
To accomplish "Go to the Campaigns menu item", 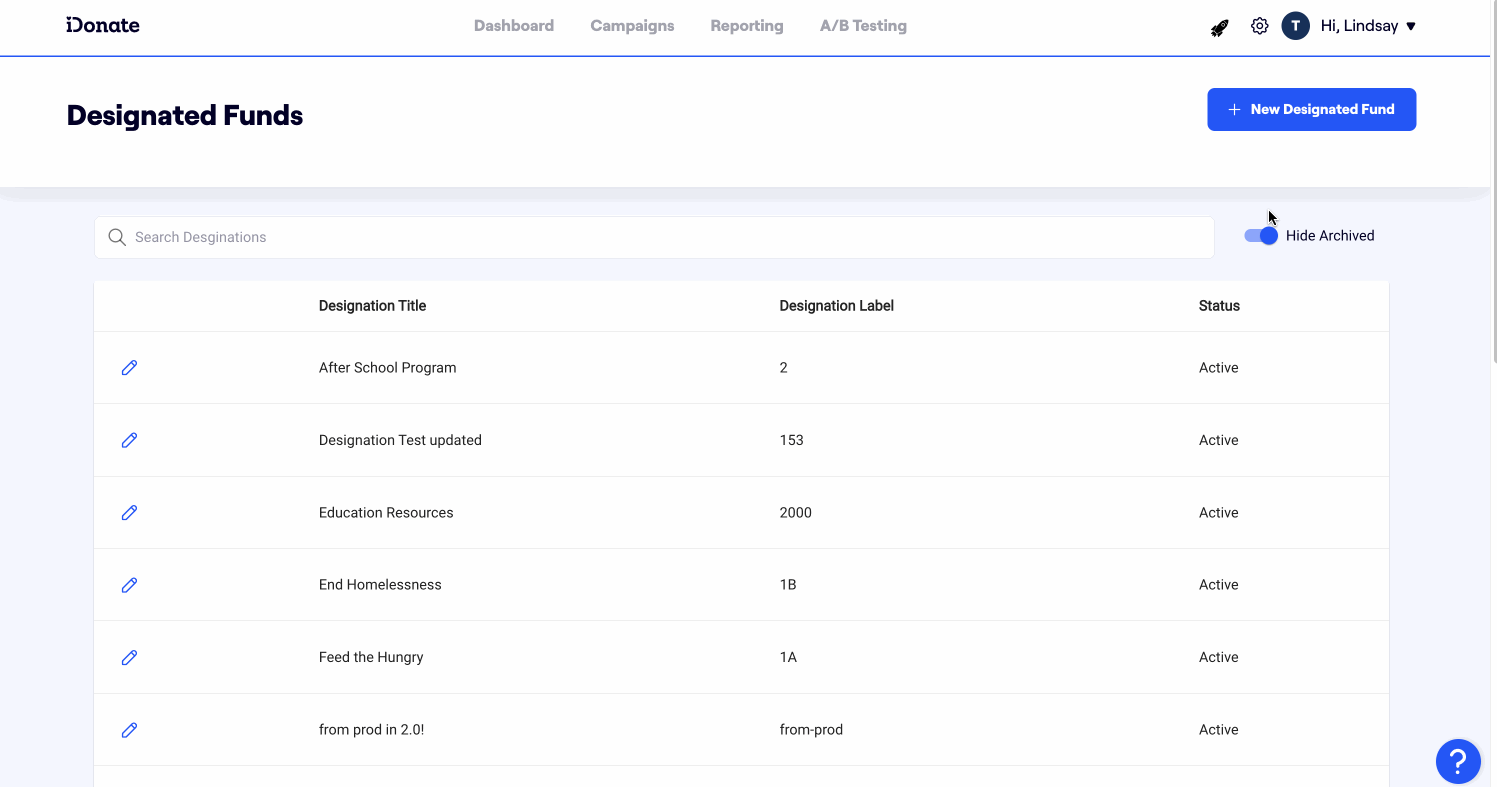I will 632,26.
